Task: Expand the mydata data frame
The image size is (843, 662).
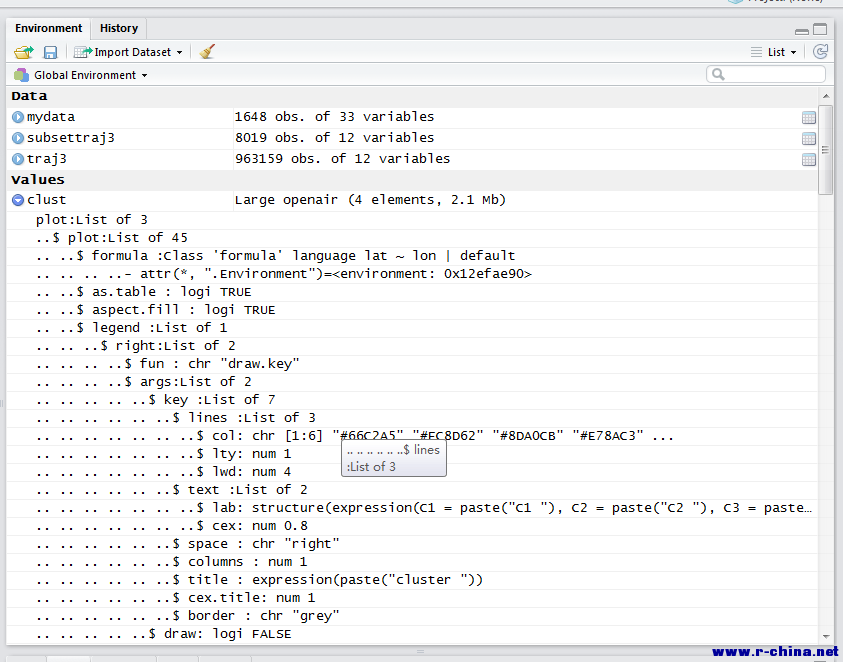Action: coord(18,117)
